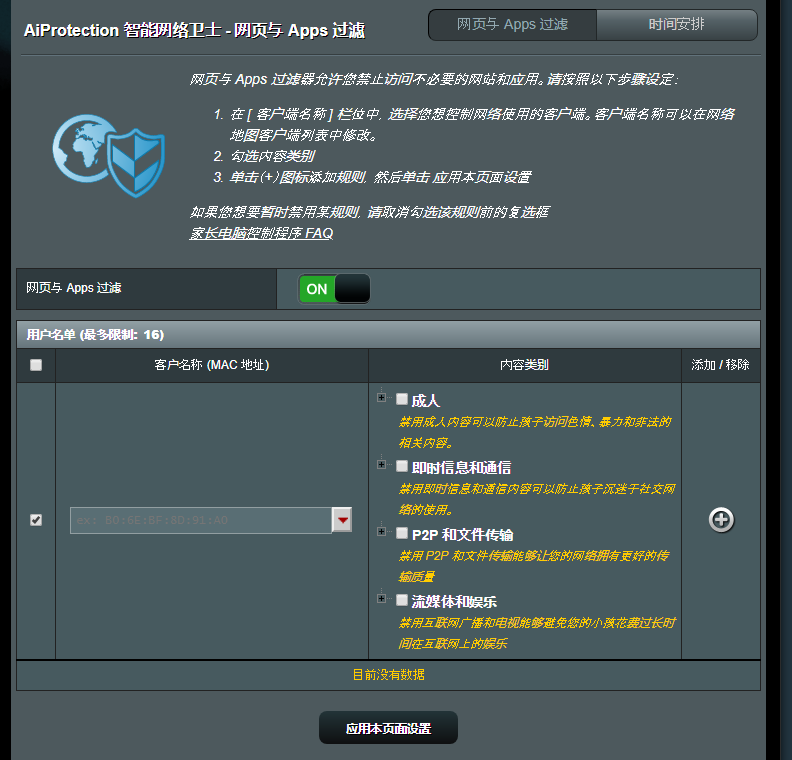Image resolution: width=792 pixels, height=760 pixels.
Task: Click the add rule plus icon
Action: coord(721,520)
